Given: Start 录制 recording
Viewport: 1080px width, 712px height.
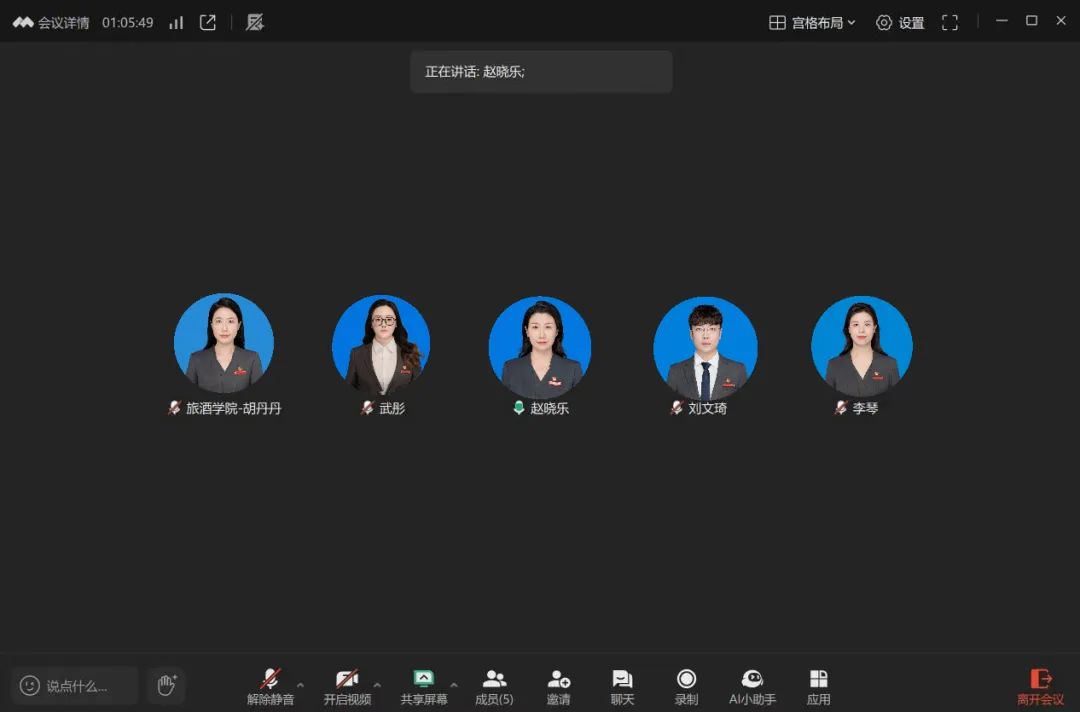Looking at the screenshot, I should pos(686,686).
